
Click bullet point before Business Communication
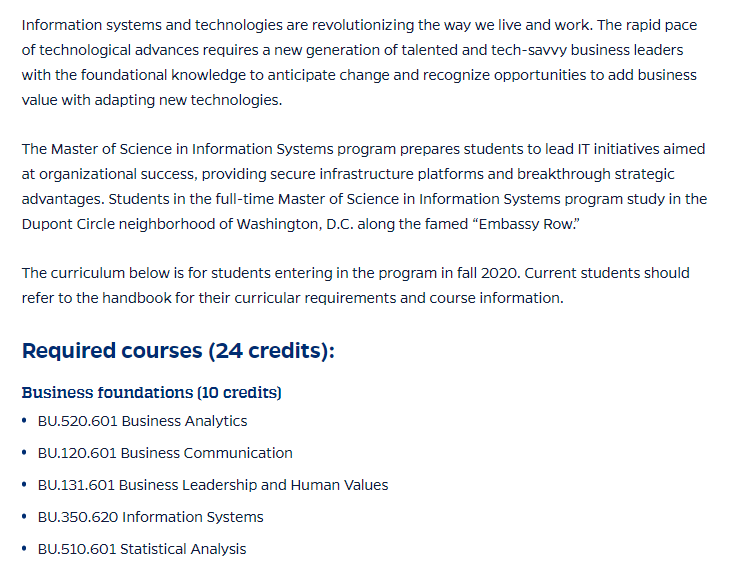pyautogui.click(x=24, y=452)
